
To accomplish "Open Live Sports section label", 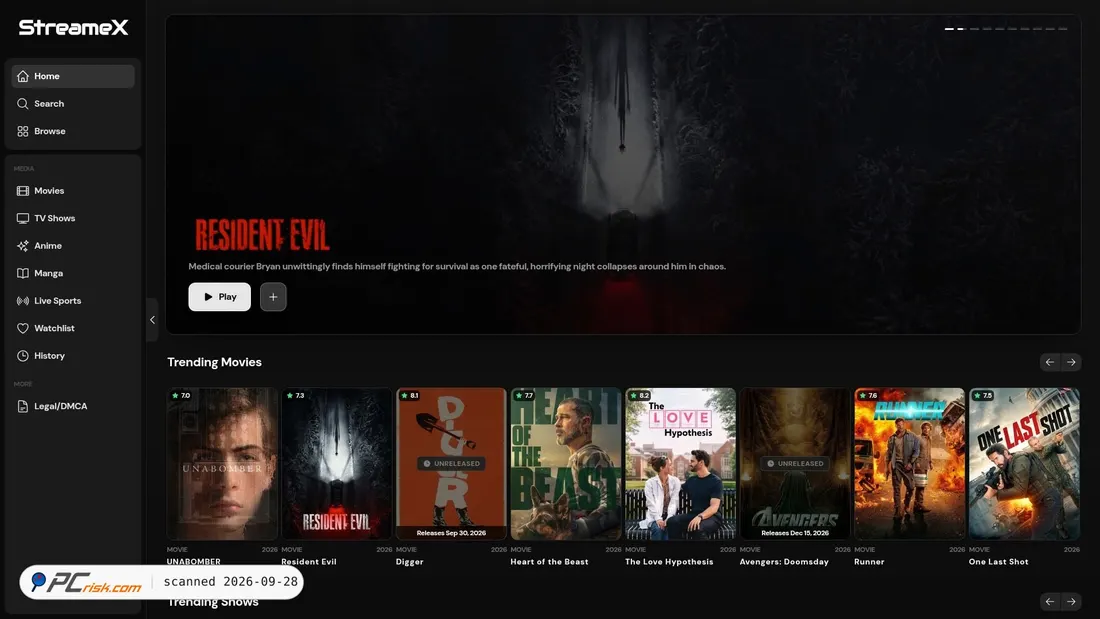I will 58,300.
